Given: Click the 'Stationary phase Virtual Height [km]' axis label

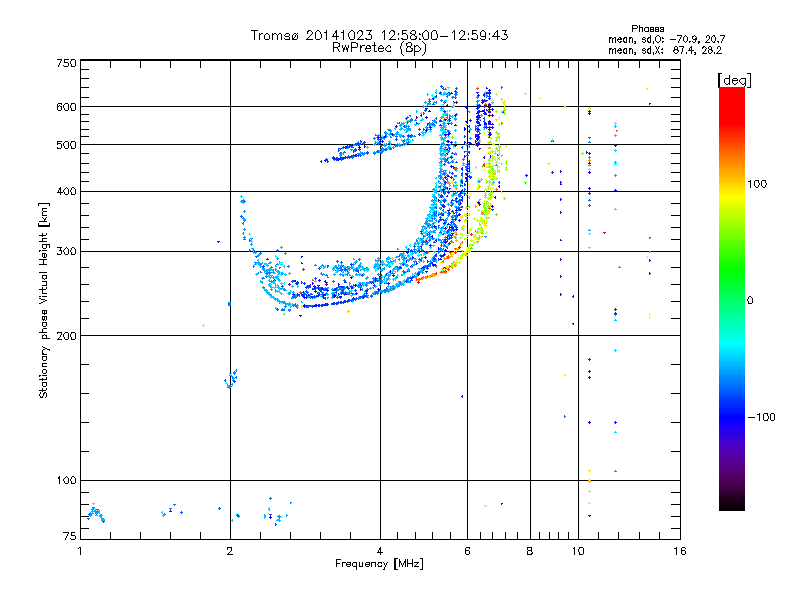Looking at the screenshot, I should point(43,300).
